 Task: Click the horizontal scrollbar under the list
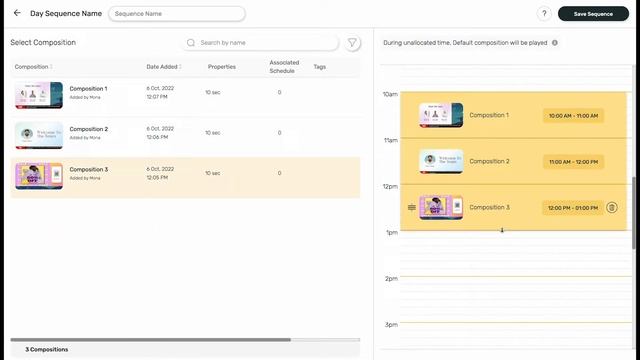coord(151,340)
